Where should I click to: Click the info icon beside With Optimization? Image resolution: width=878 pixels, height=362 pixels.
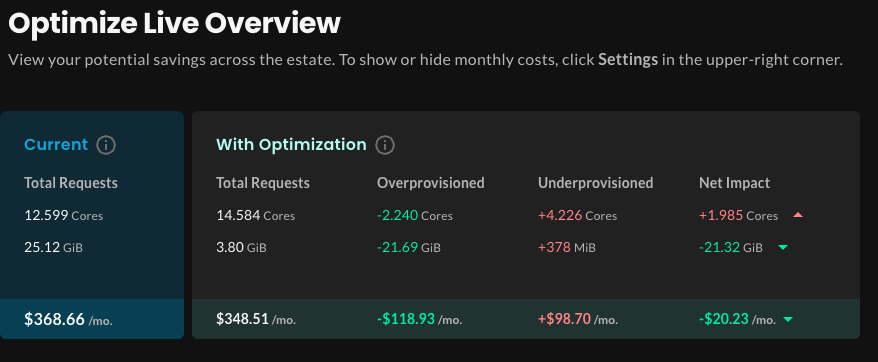pyautogui.click(x=385, y=145)
